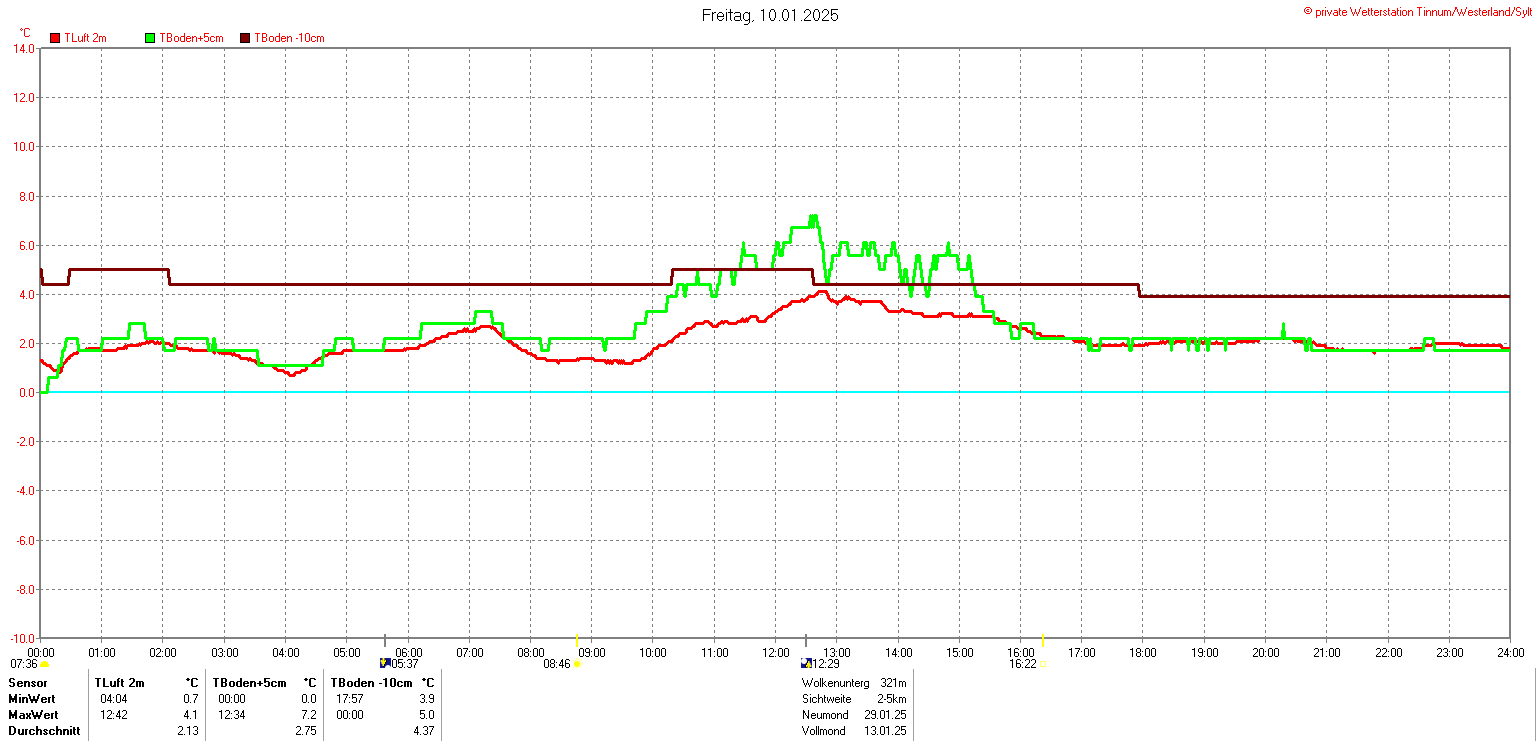Click the gray tick marker above 12:29
The width and height of the screenshot is (1536, 741).
pyautogui.click(x=806, y=640)
